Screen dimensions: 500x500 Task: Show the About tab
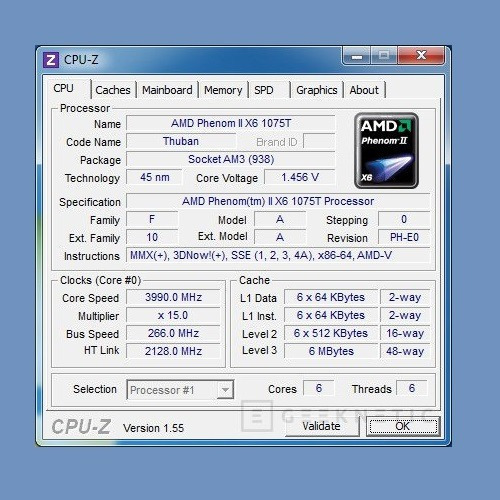364,90
